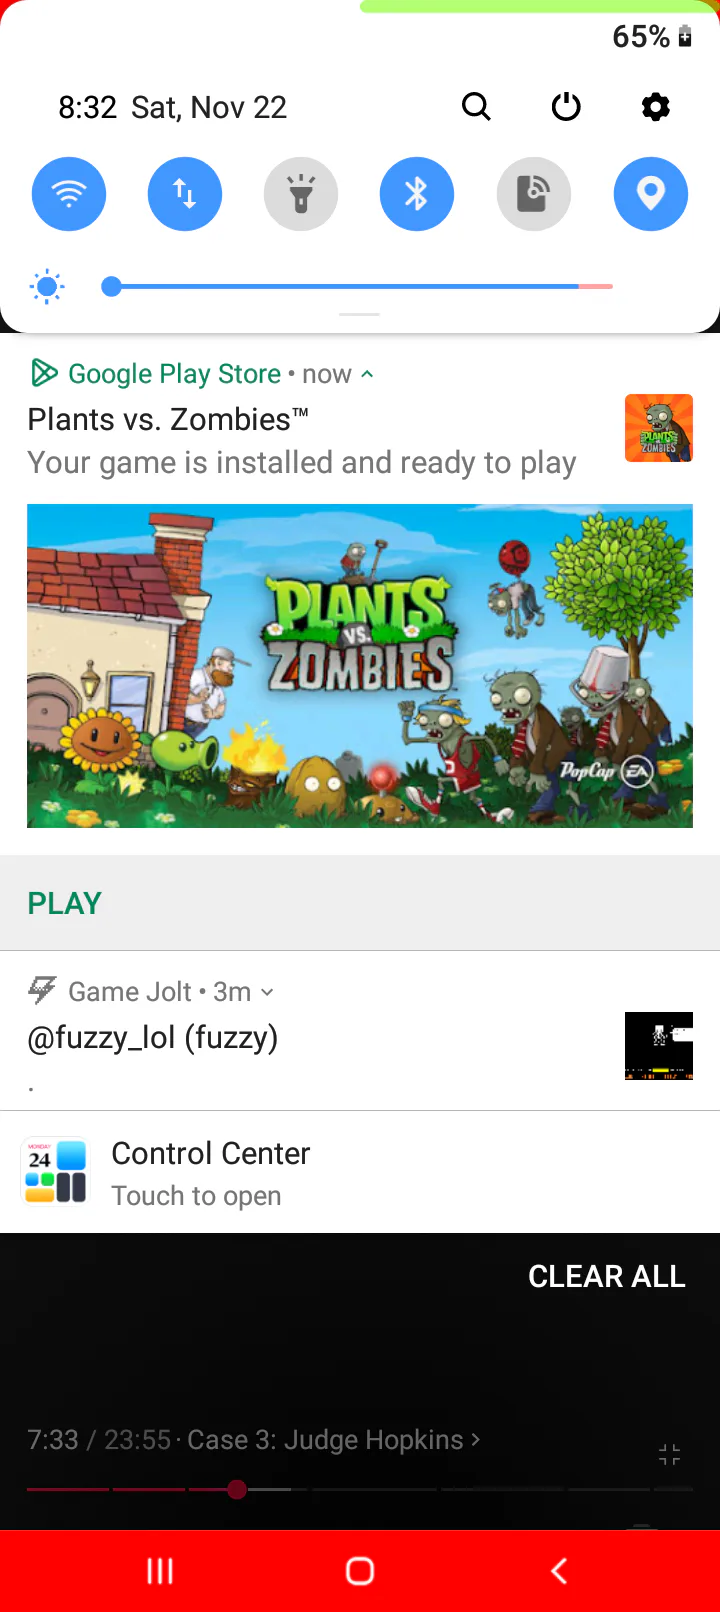Toggle the mobile data quick setting

[x=185, y=194]
